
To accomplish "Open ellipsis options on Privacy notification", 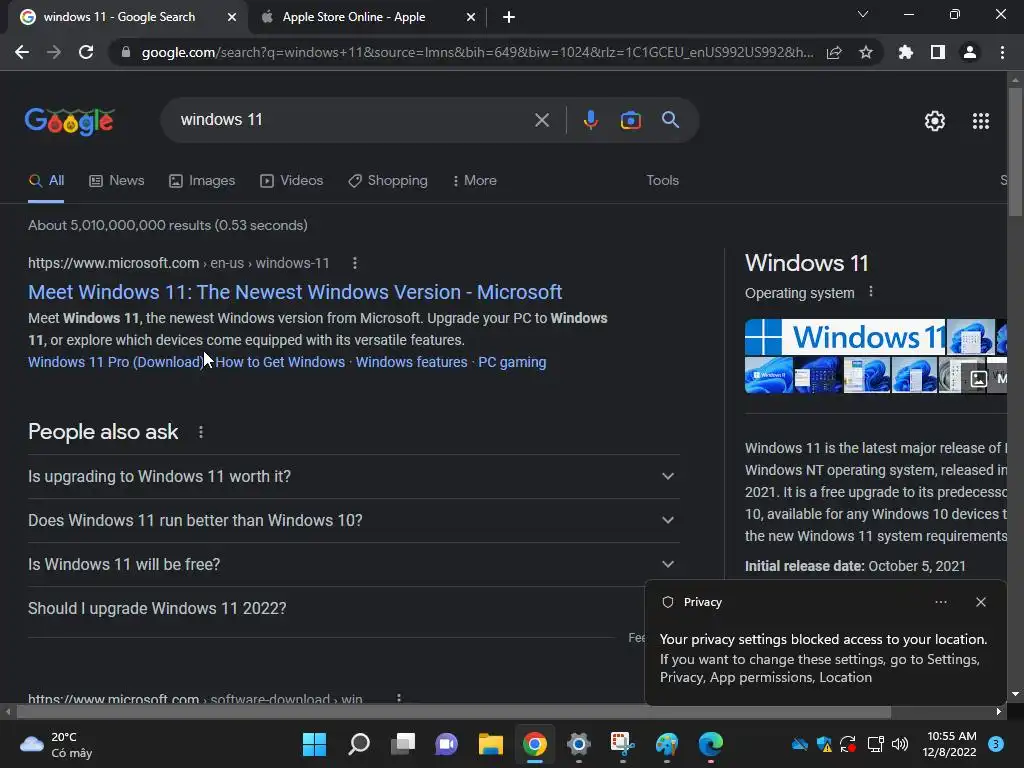I will coord(940,602).
